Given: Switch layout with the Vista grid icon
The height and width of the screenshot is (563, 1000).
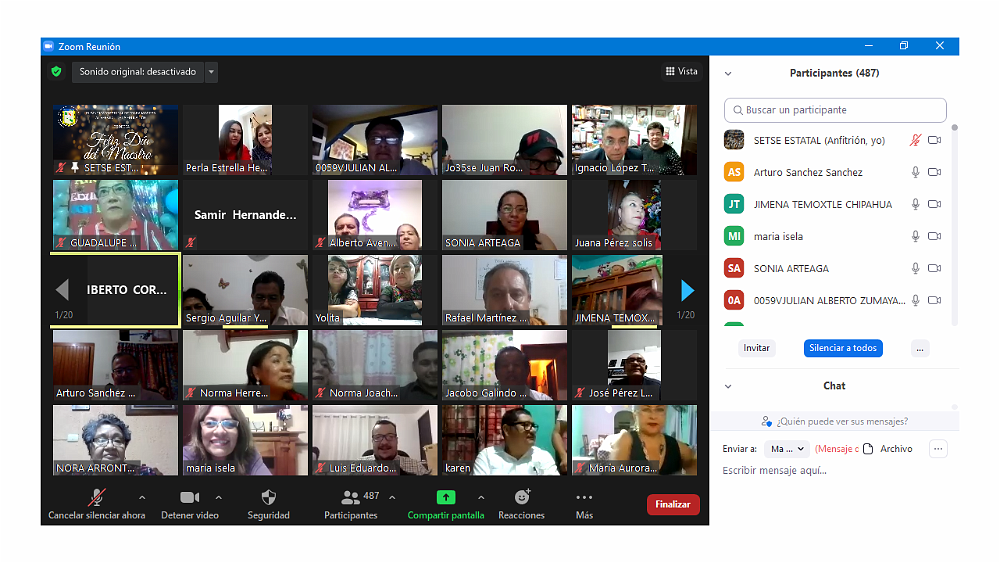Looking at the screenshot, I should click(670, 72).
